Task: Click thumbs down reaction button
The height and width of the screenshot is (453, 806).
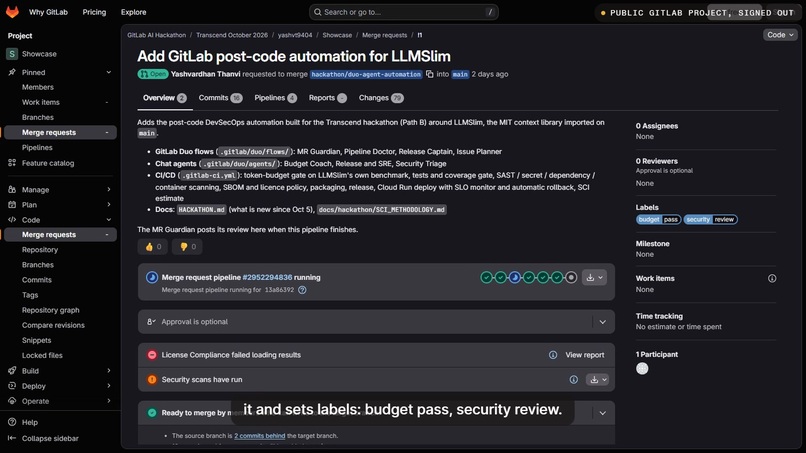Action: point(187,247)
